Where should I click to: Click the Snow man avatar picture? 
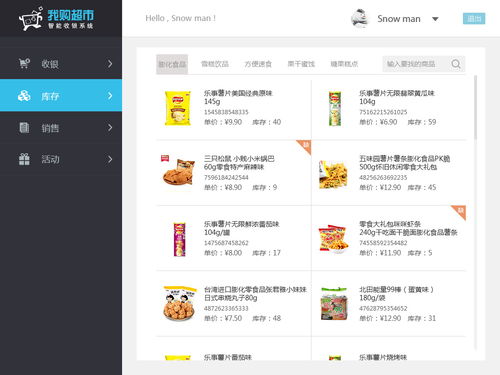[359, 18]
